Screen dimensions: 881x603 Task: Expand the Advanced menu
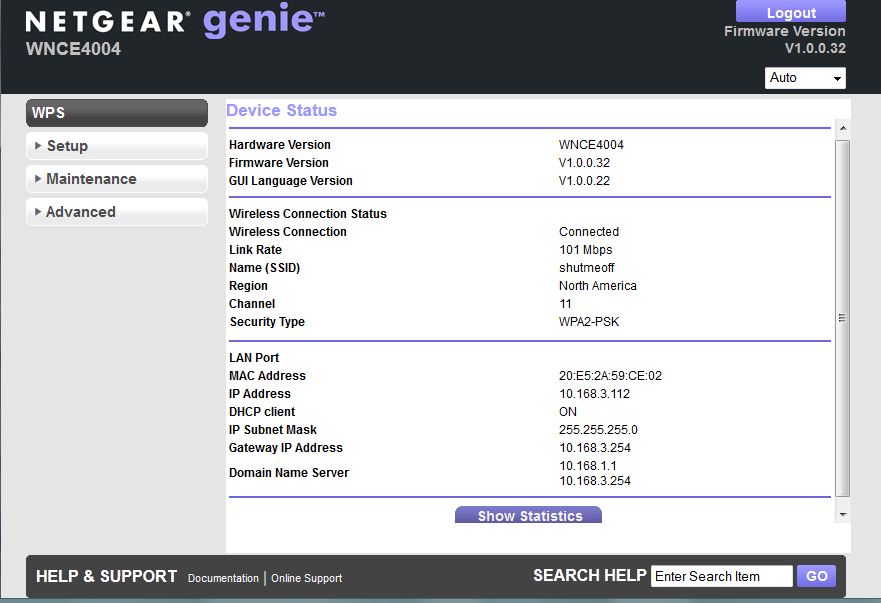(117, 212)
